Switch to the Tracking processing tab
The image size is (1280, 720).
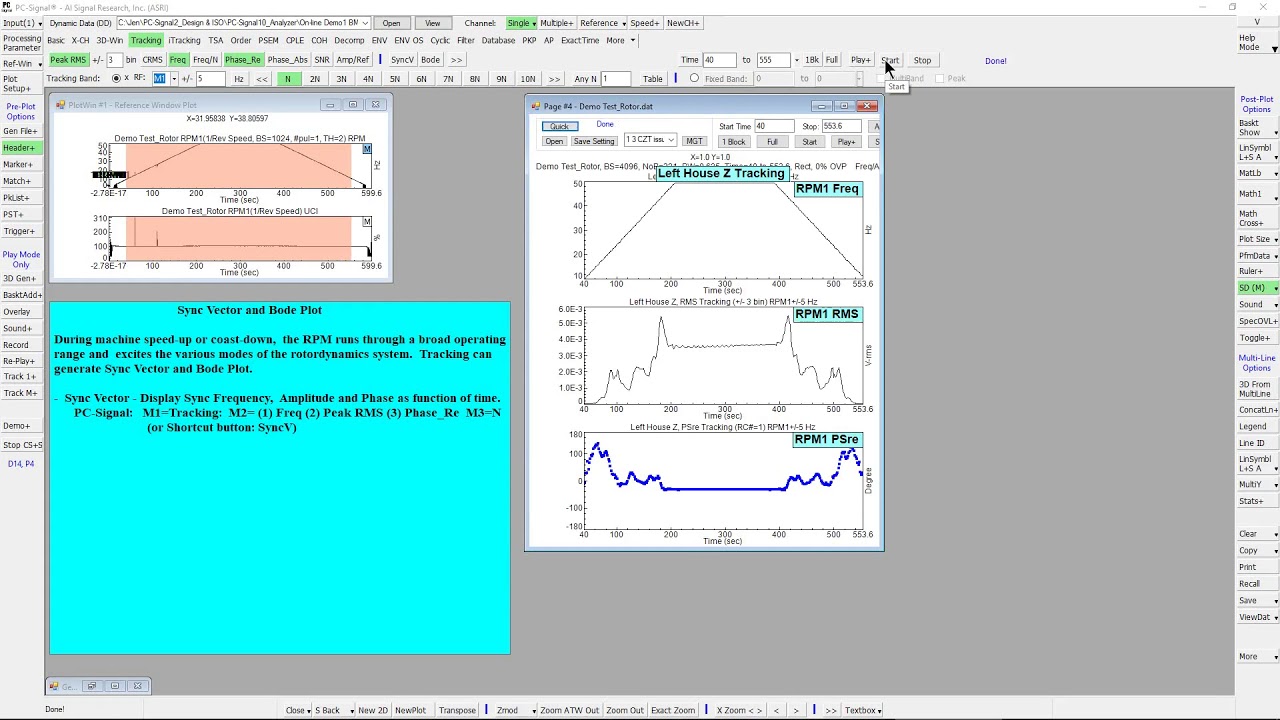coord(146,41)
